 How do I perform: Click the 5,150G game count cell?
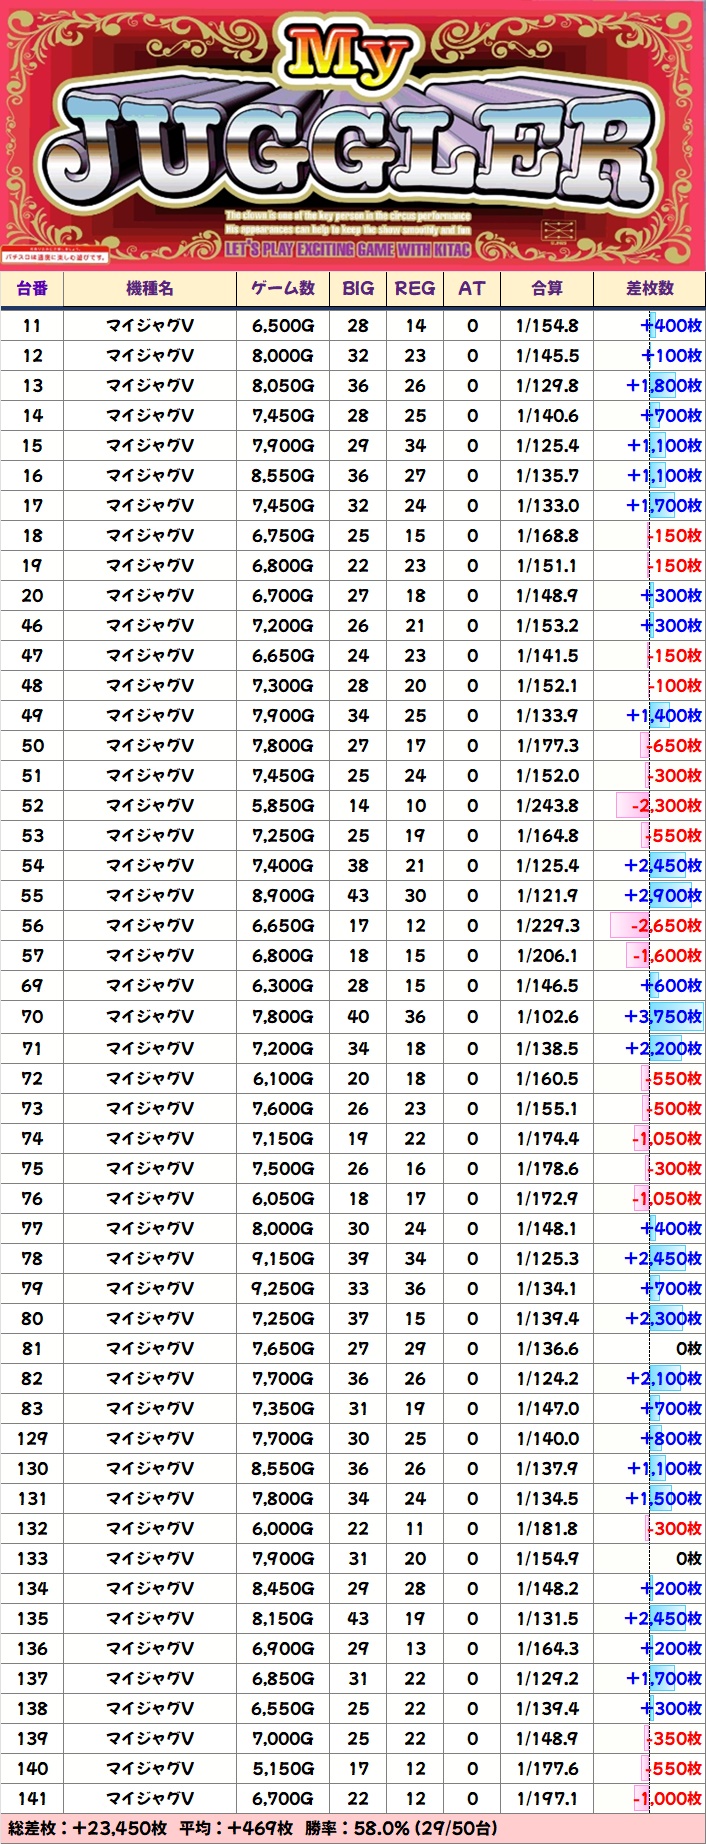(x=283, y=1769)
